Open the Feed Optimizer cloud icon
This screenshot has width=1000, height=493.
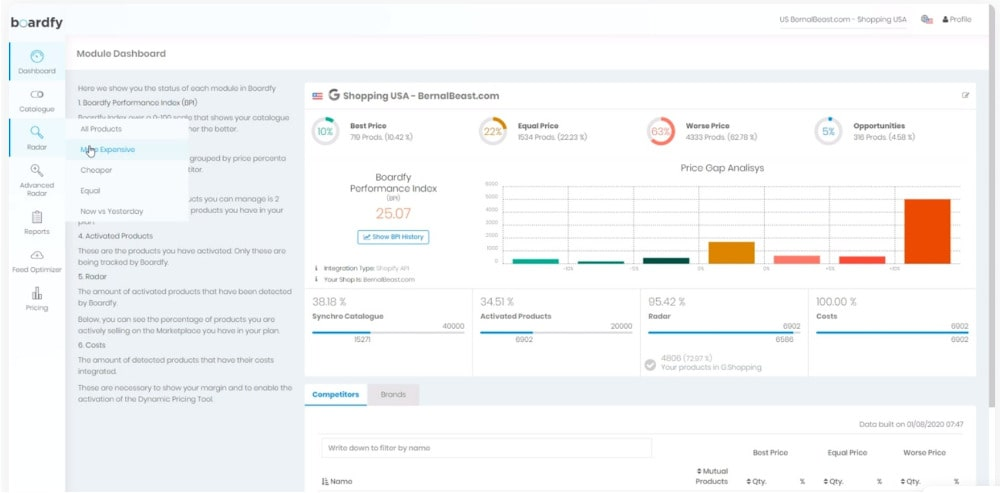[37, 256]
